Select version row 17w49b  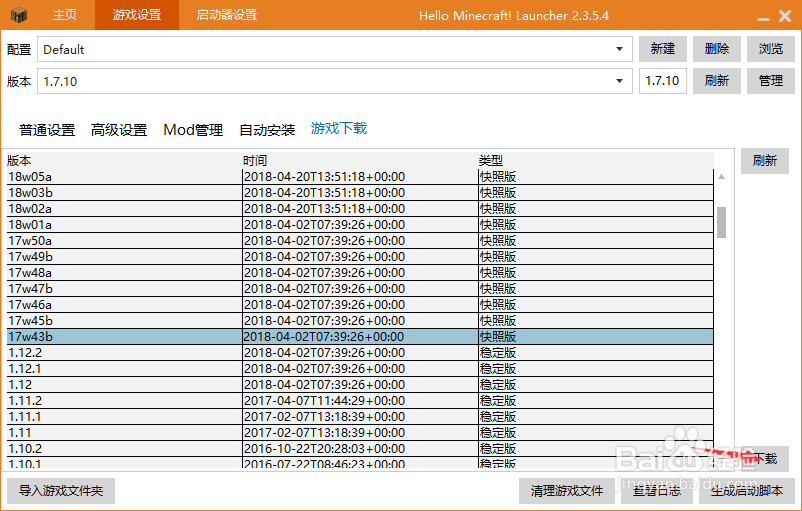(x=360, y=257)
